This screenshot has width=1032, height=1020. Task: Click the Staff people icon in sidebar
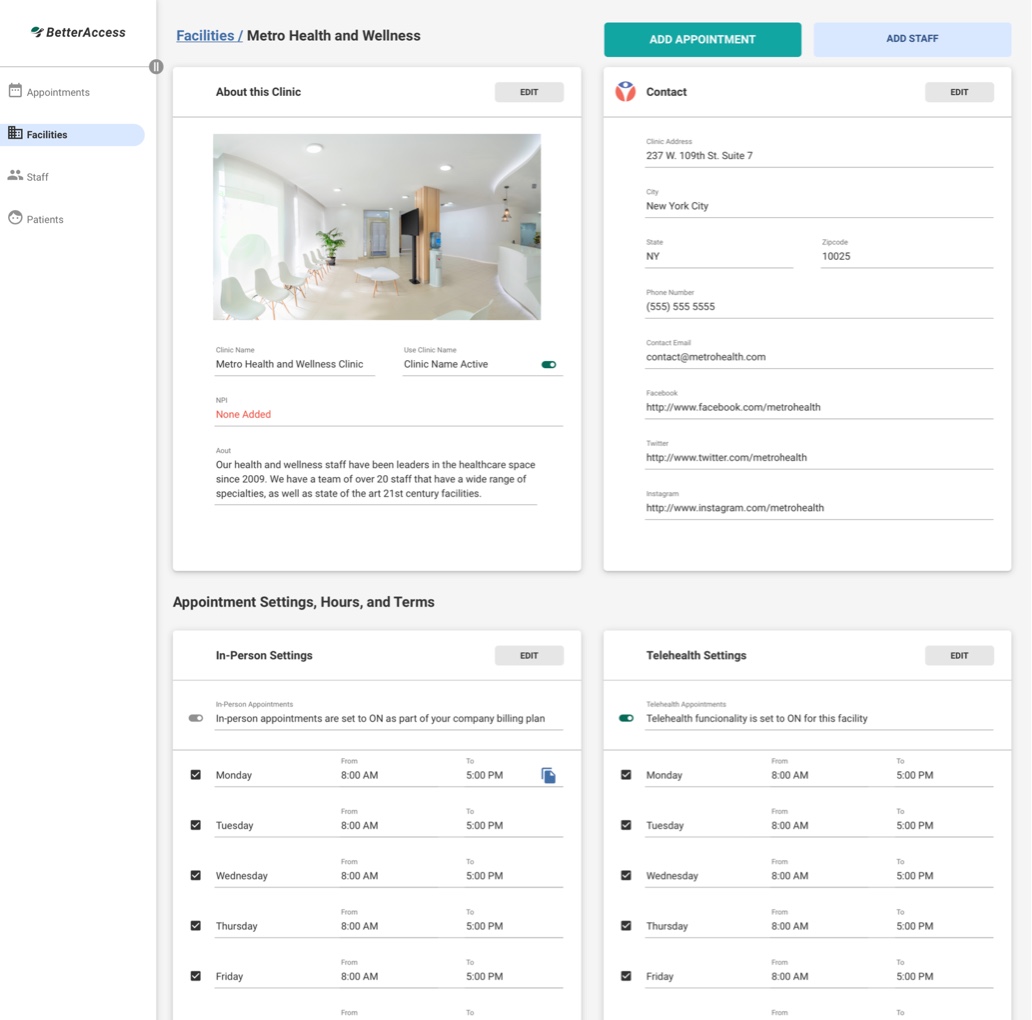16,176
